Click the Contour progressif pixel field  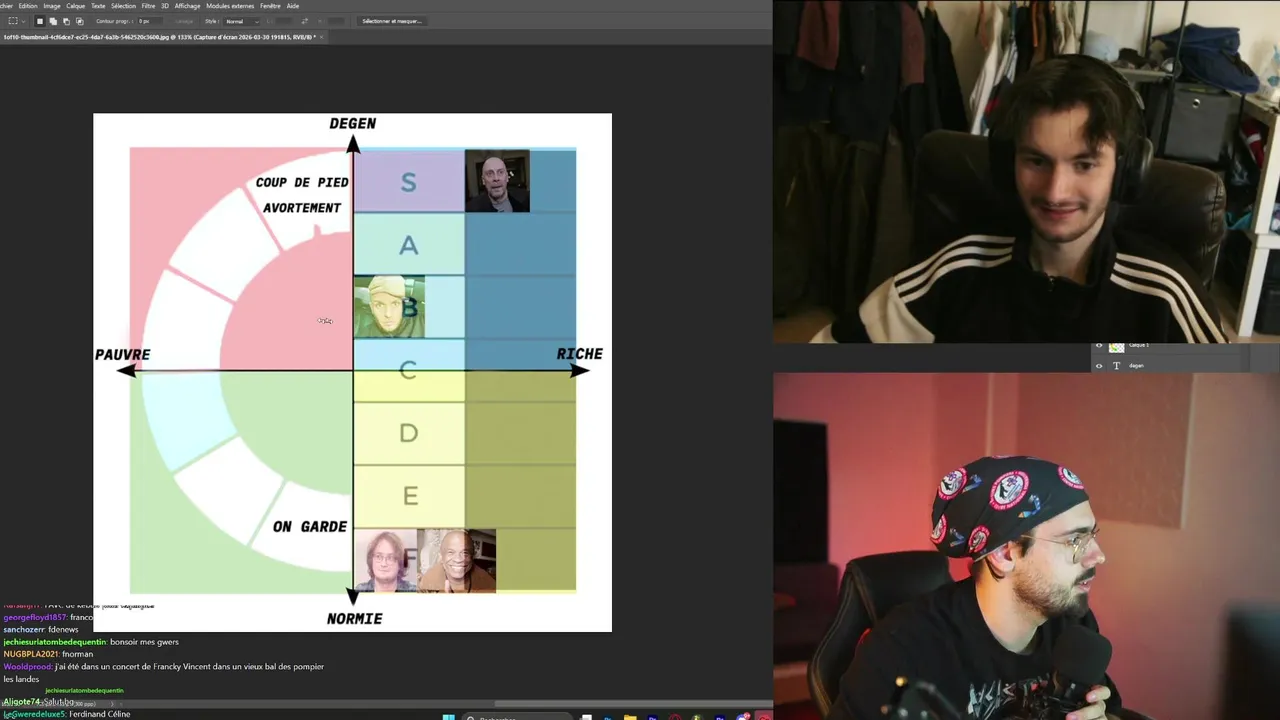(150, 21)
